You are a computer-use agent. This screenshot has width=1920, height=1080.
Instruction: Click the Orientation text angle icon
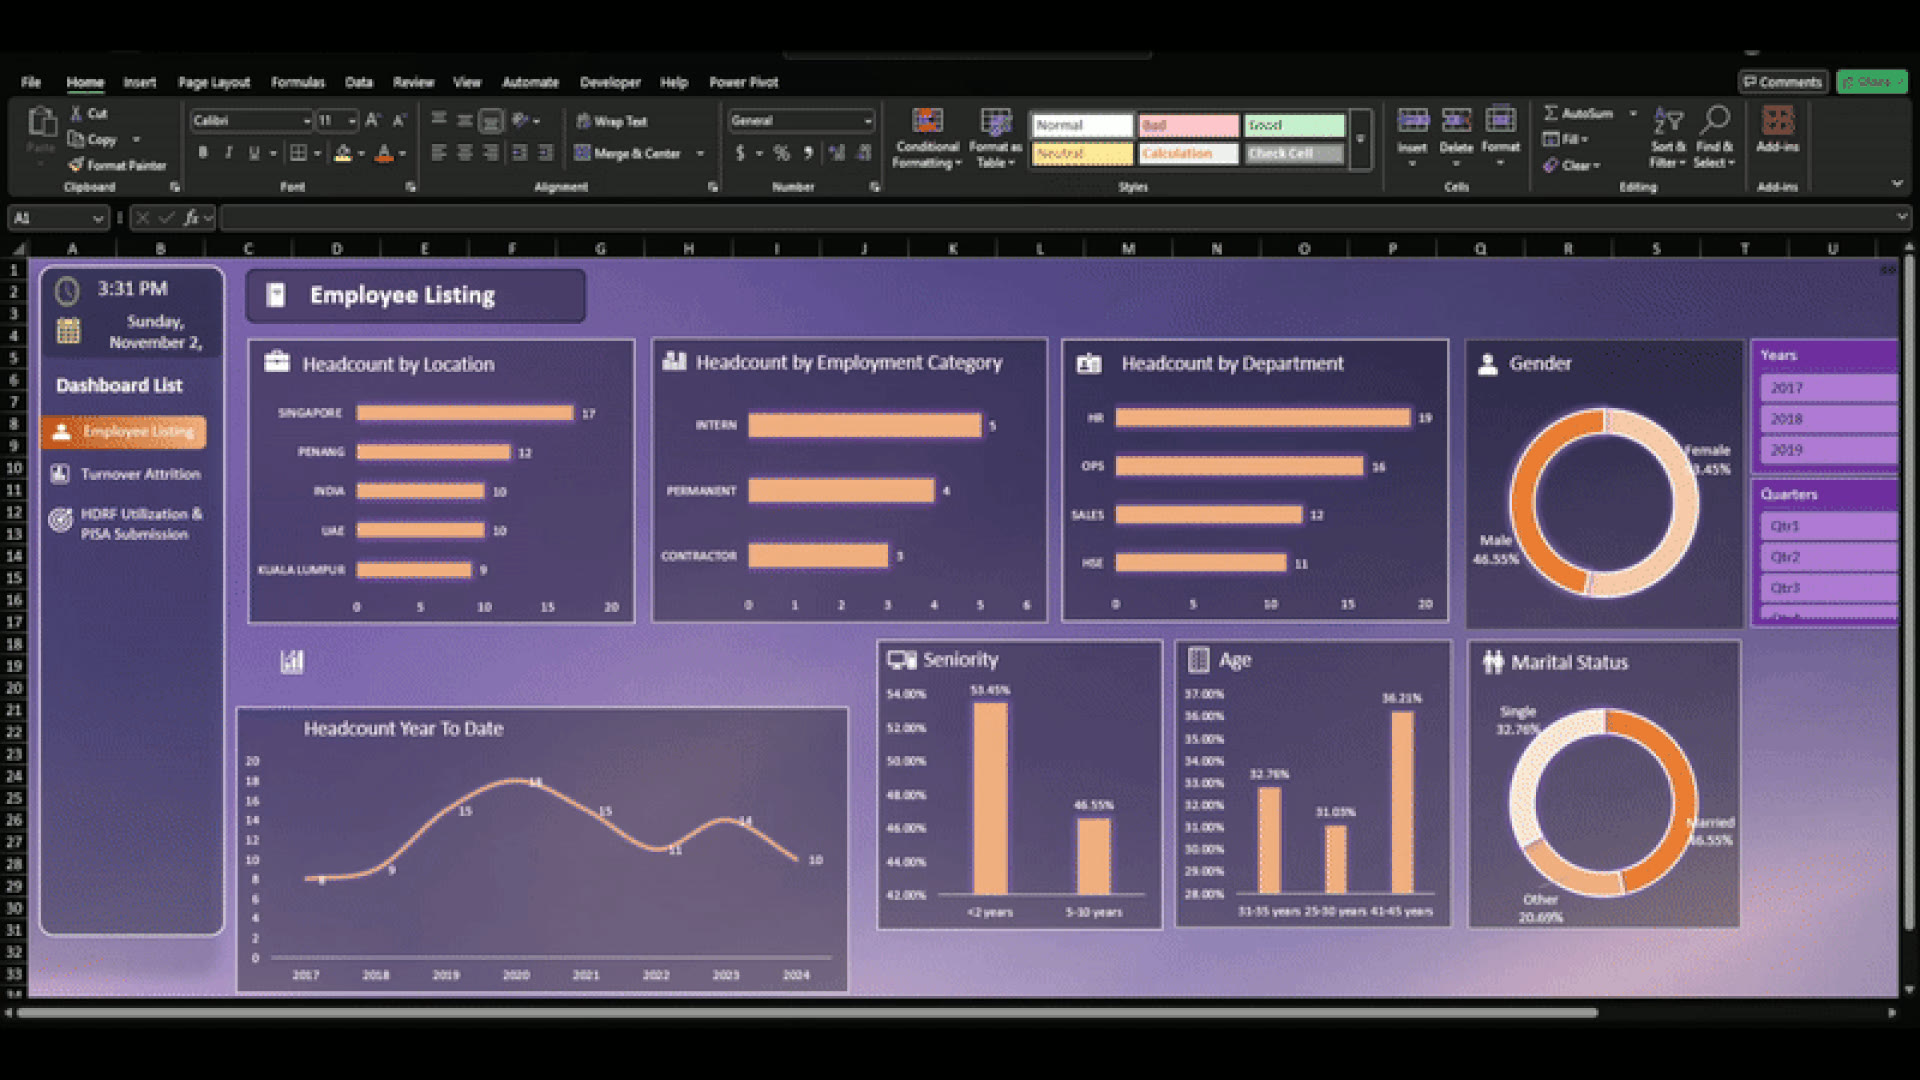point(520,120)
